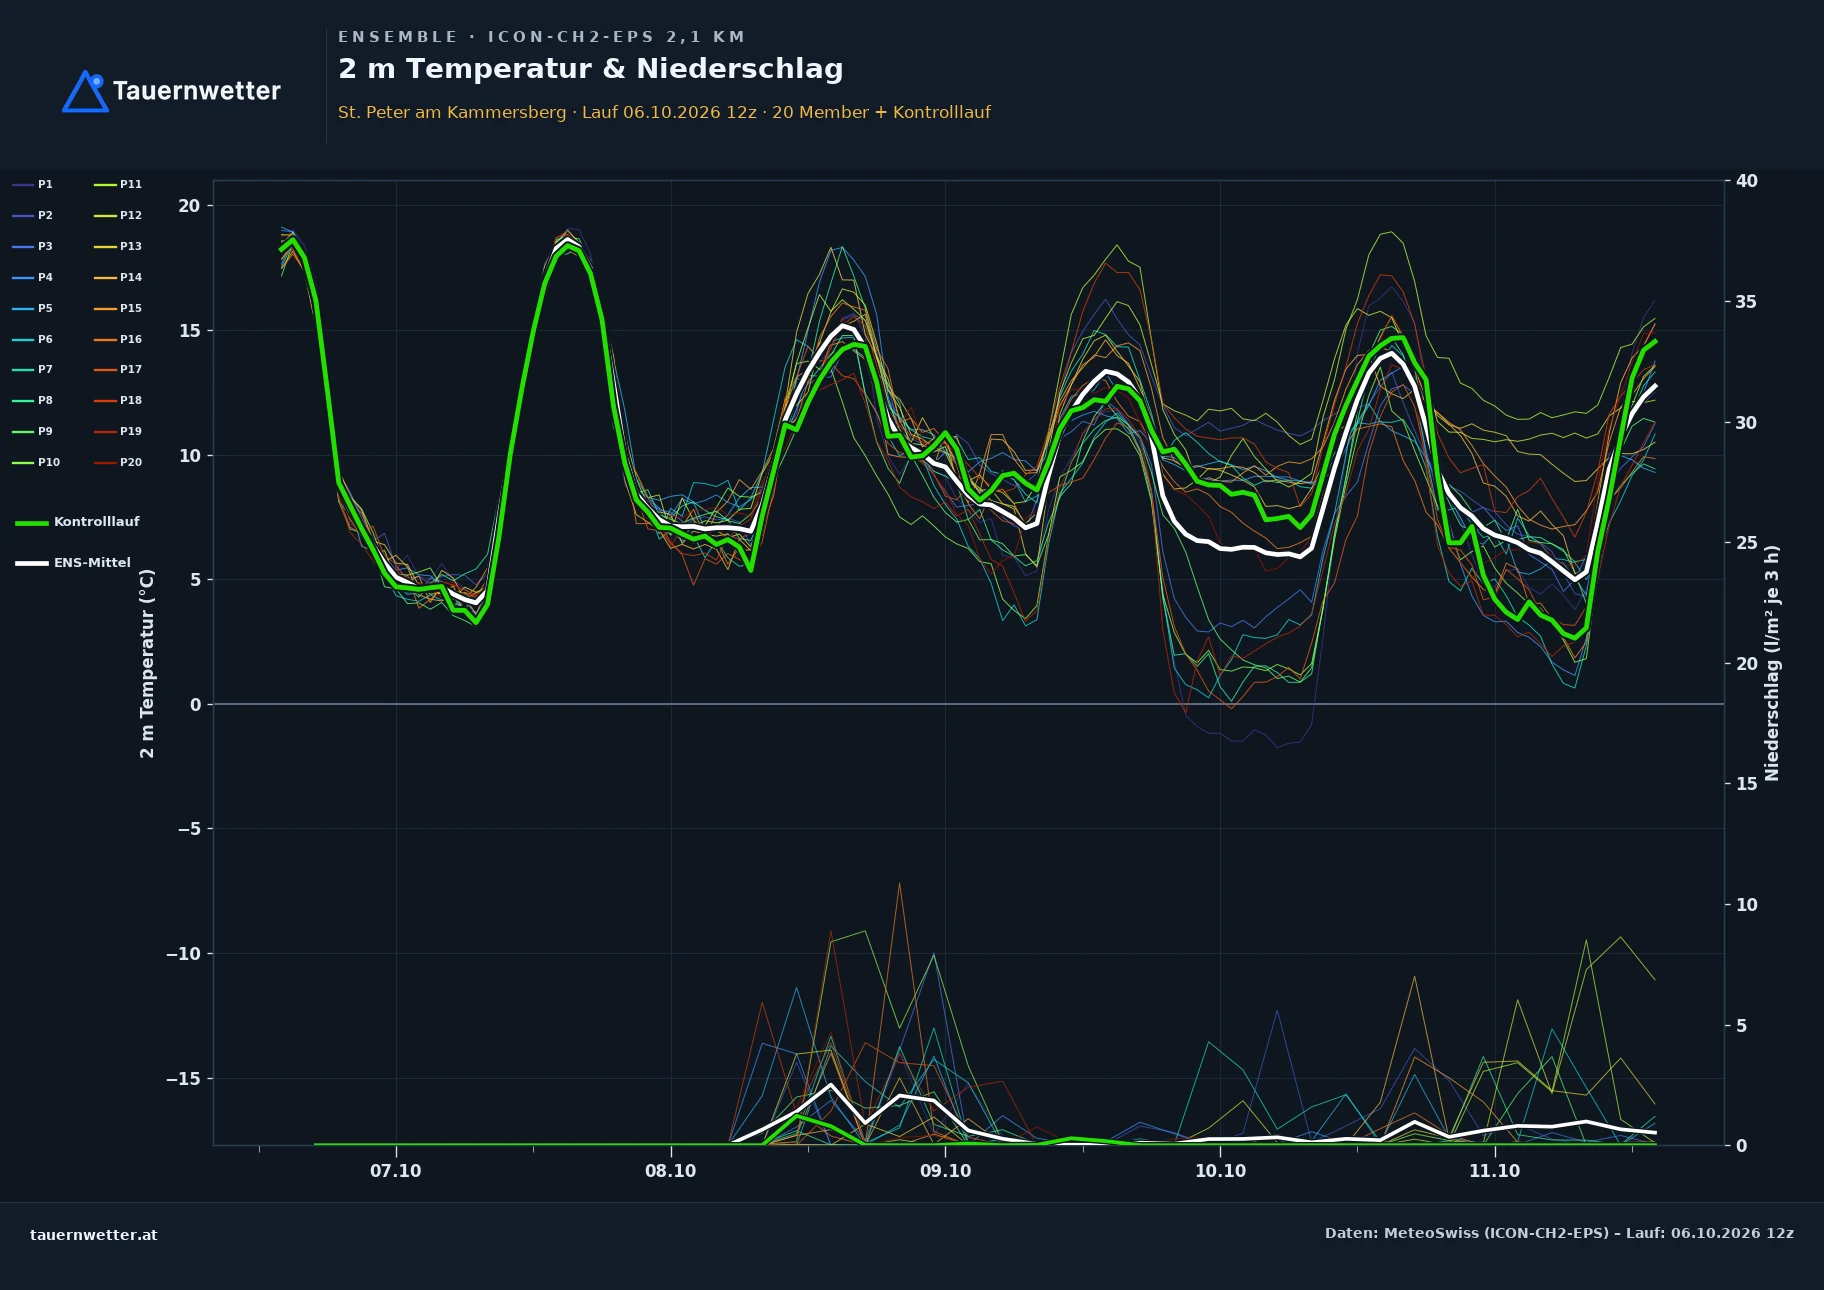Click the 09.10 date label

coord(945,1171)
